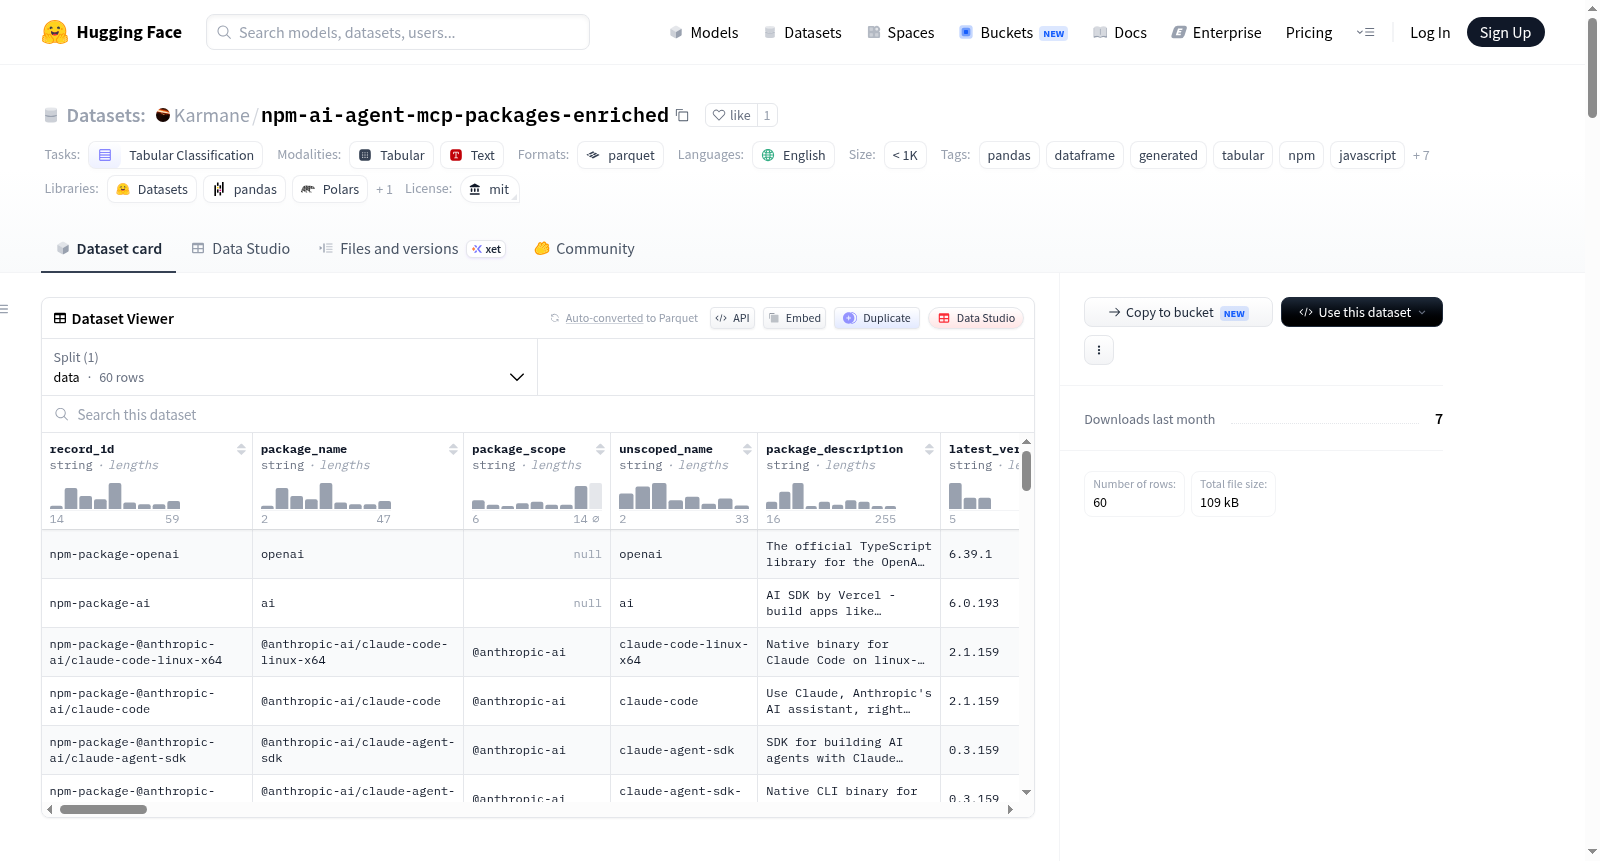
Task: Click the table's right scroll arrow
Action: click(1010, 809)
